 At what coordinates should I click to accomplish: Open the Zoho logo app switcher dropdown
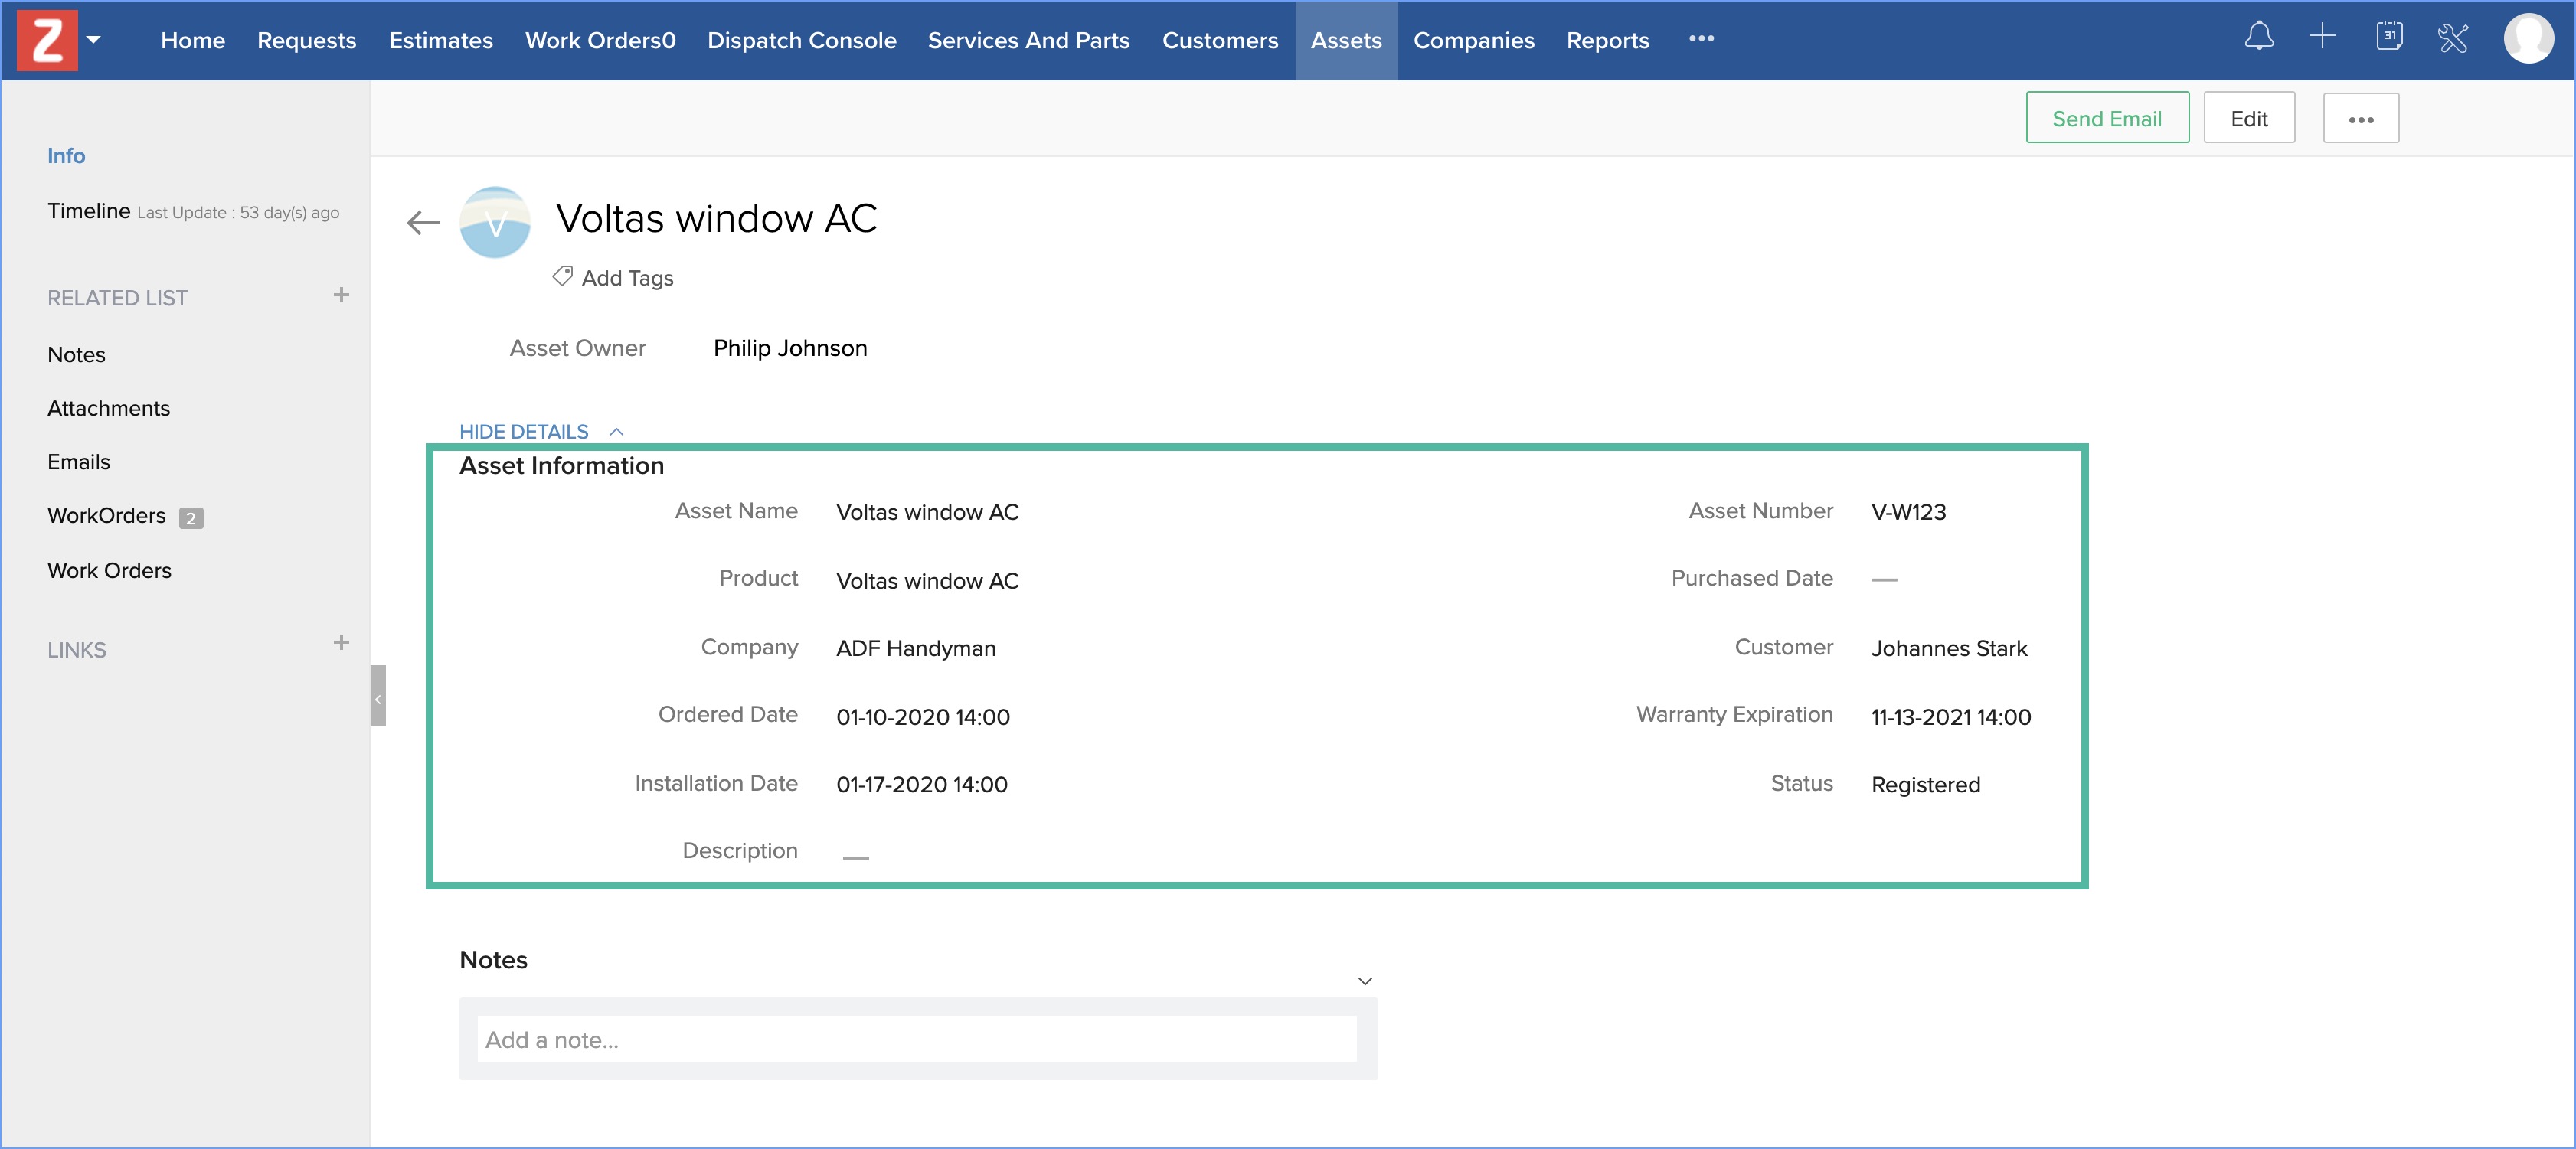94,40
